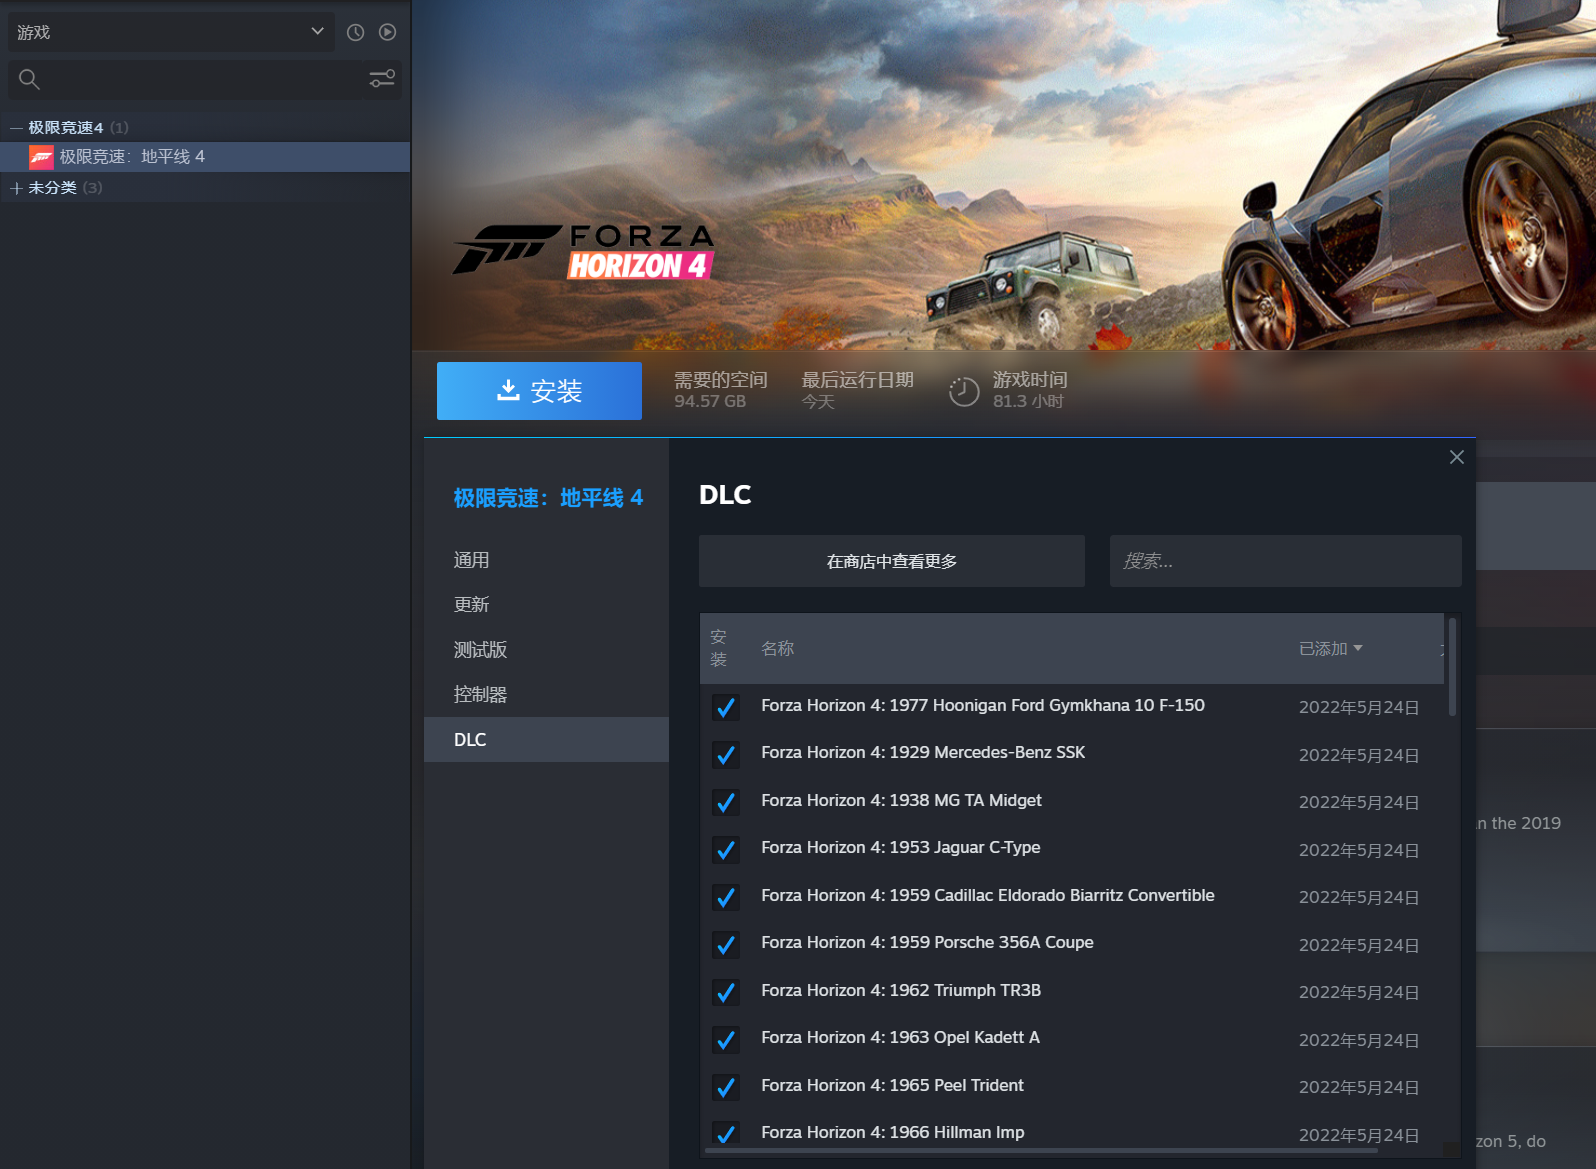
Task: Click DLC list horizontal scrollbar
Action: (x=1040, y=1151)
